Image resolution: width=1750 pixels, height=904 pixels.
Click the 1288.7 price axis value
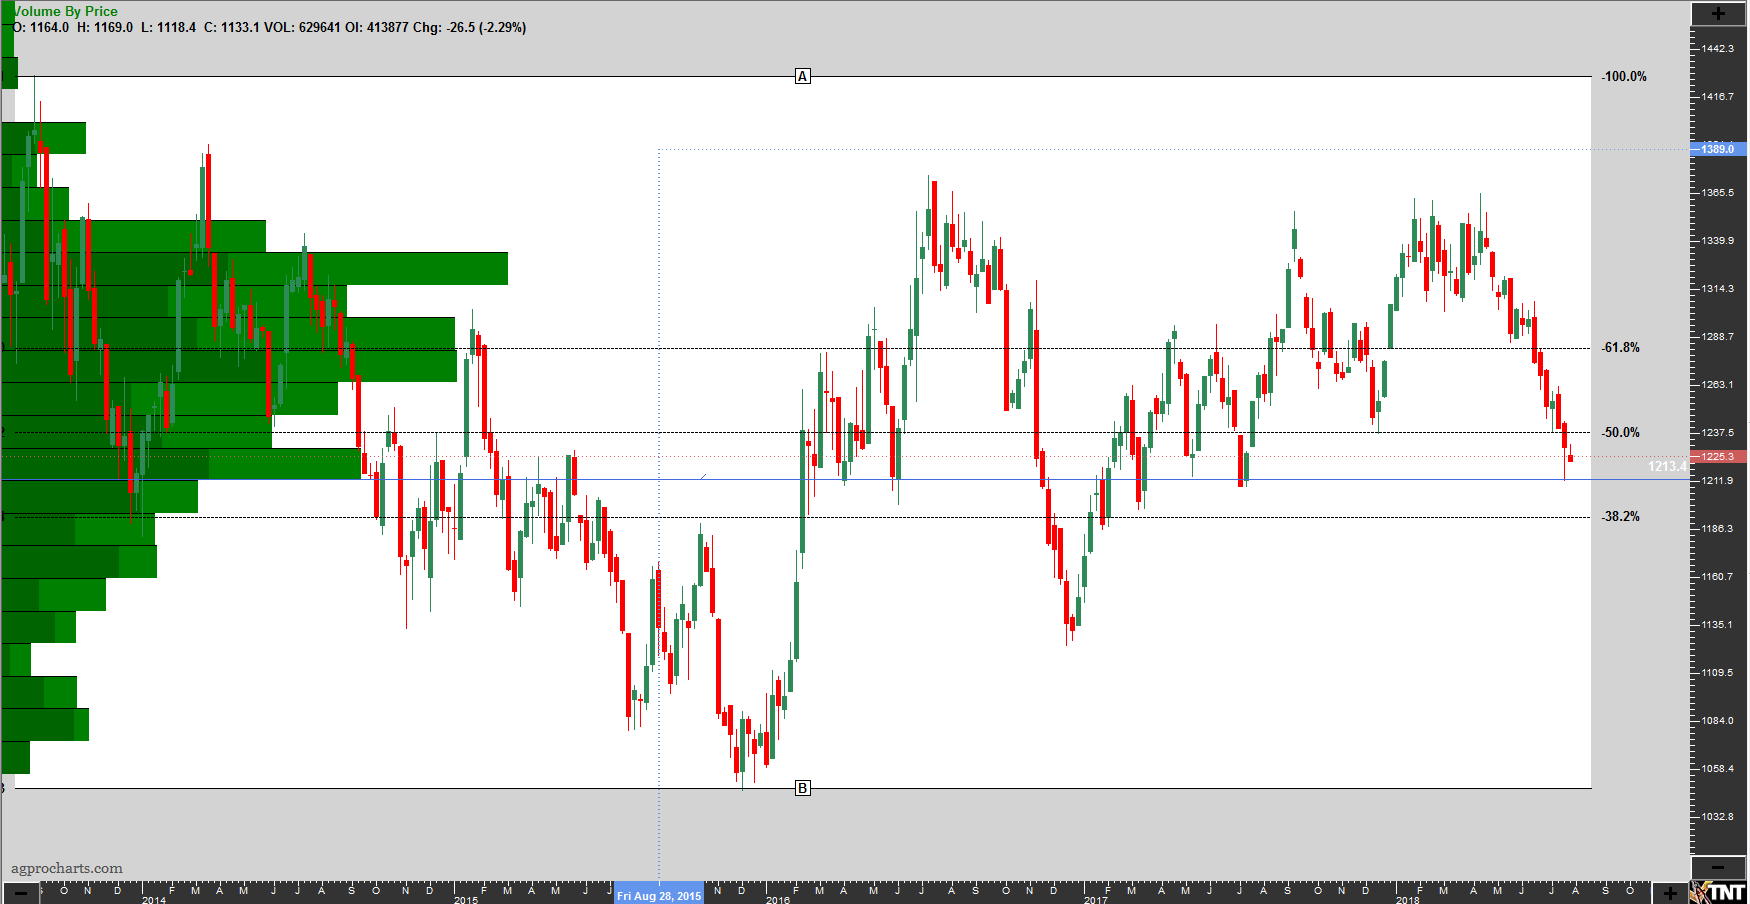pos(1718,337)
